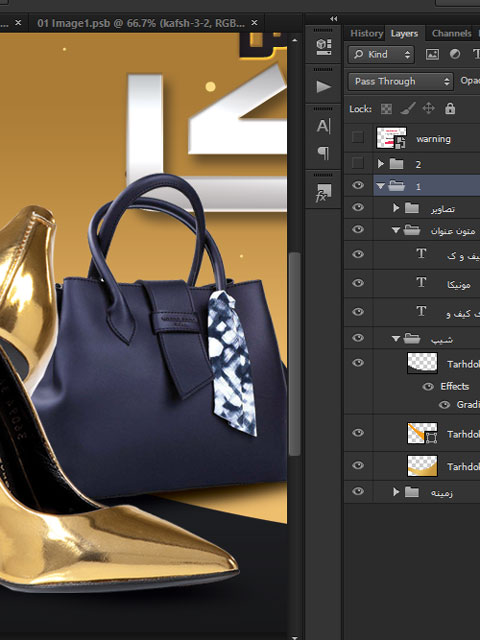Toggle visibility of group 1
Image resolution: width=480 pixels, height=640 pixels.
coord(358,185)
